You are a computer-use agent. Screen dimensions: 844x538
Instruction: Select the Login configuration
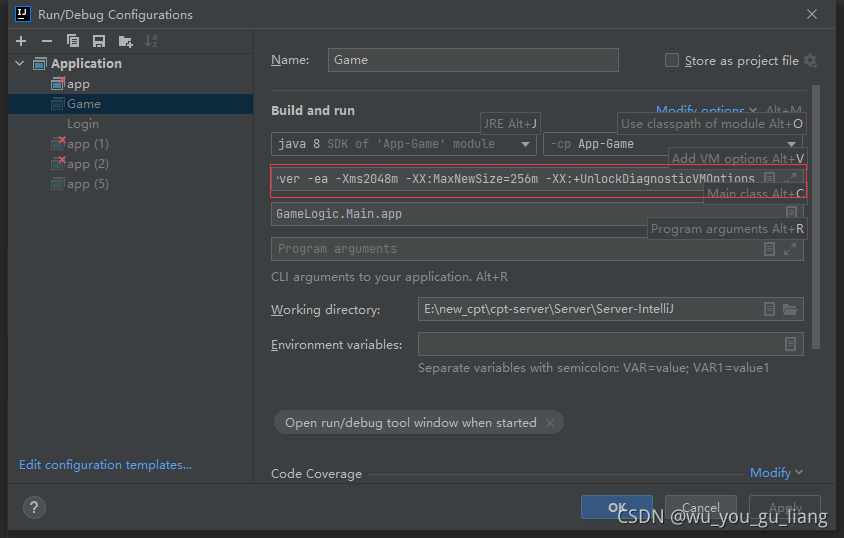point(83,124)
